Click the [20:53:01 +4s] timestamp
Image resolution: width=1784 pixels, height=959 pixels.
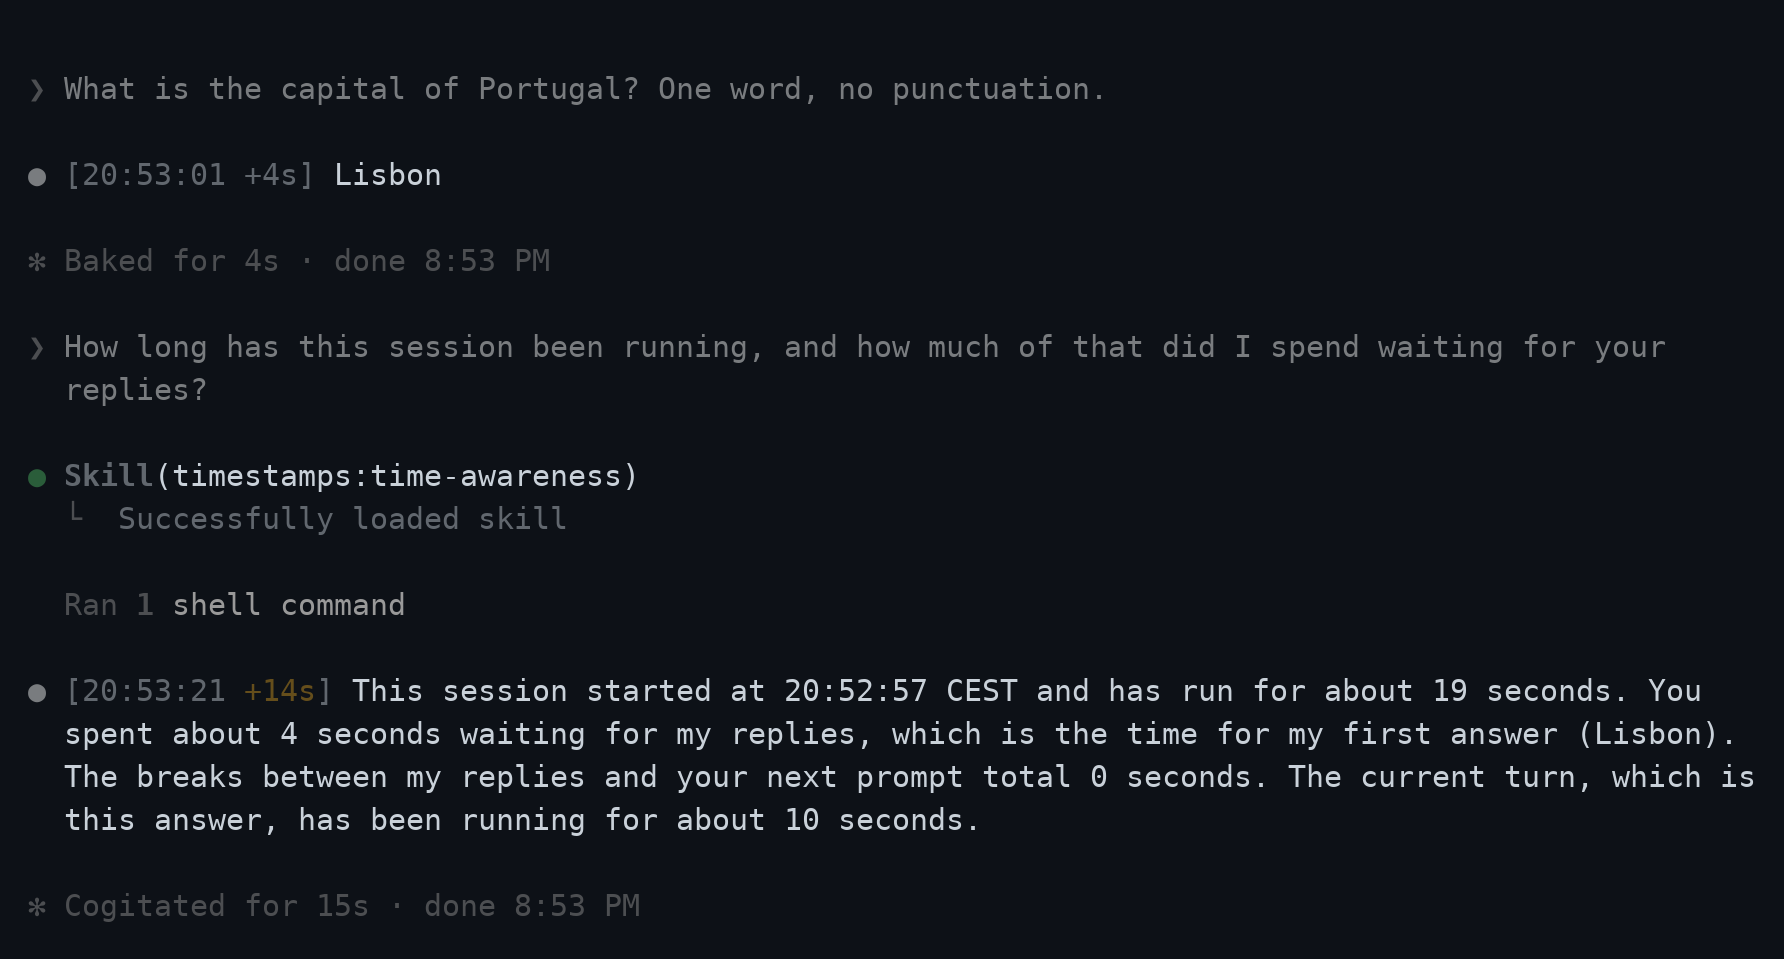pyautogui.click(x=189, y=175)
